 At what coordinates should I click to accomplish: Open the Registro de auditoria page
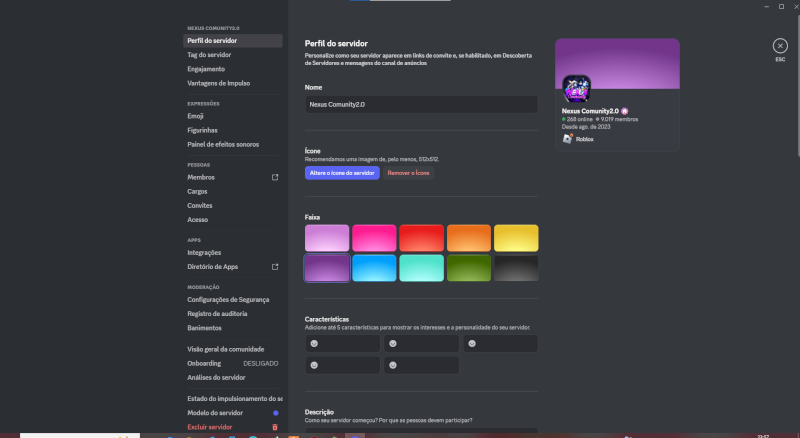(x=217, y=313)
